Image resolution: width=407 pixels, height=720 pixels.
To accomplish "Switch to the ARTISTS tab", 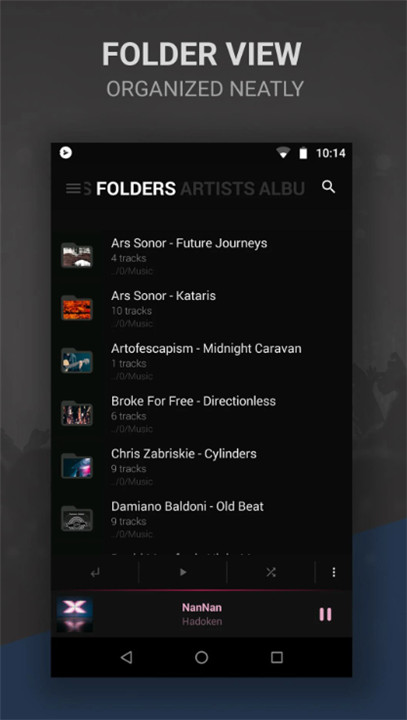I will pyautogui.click(x=218, y=188).
